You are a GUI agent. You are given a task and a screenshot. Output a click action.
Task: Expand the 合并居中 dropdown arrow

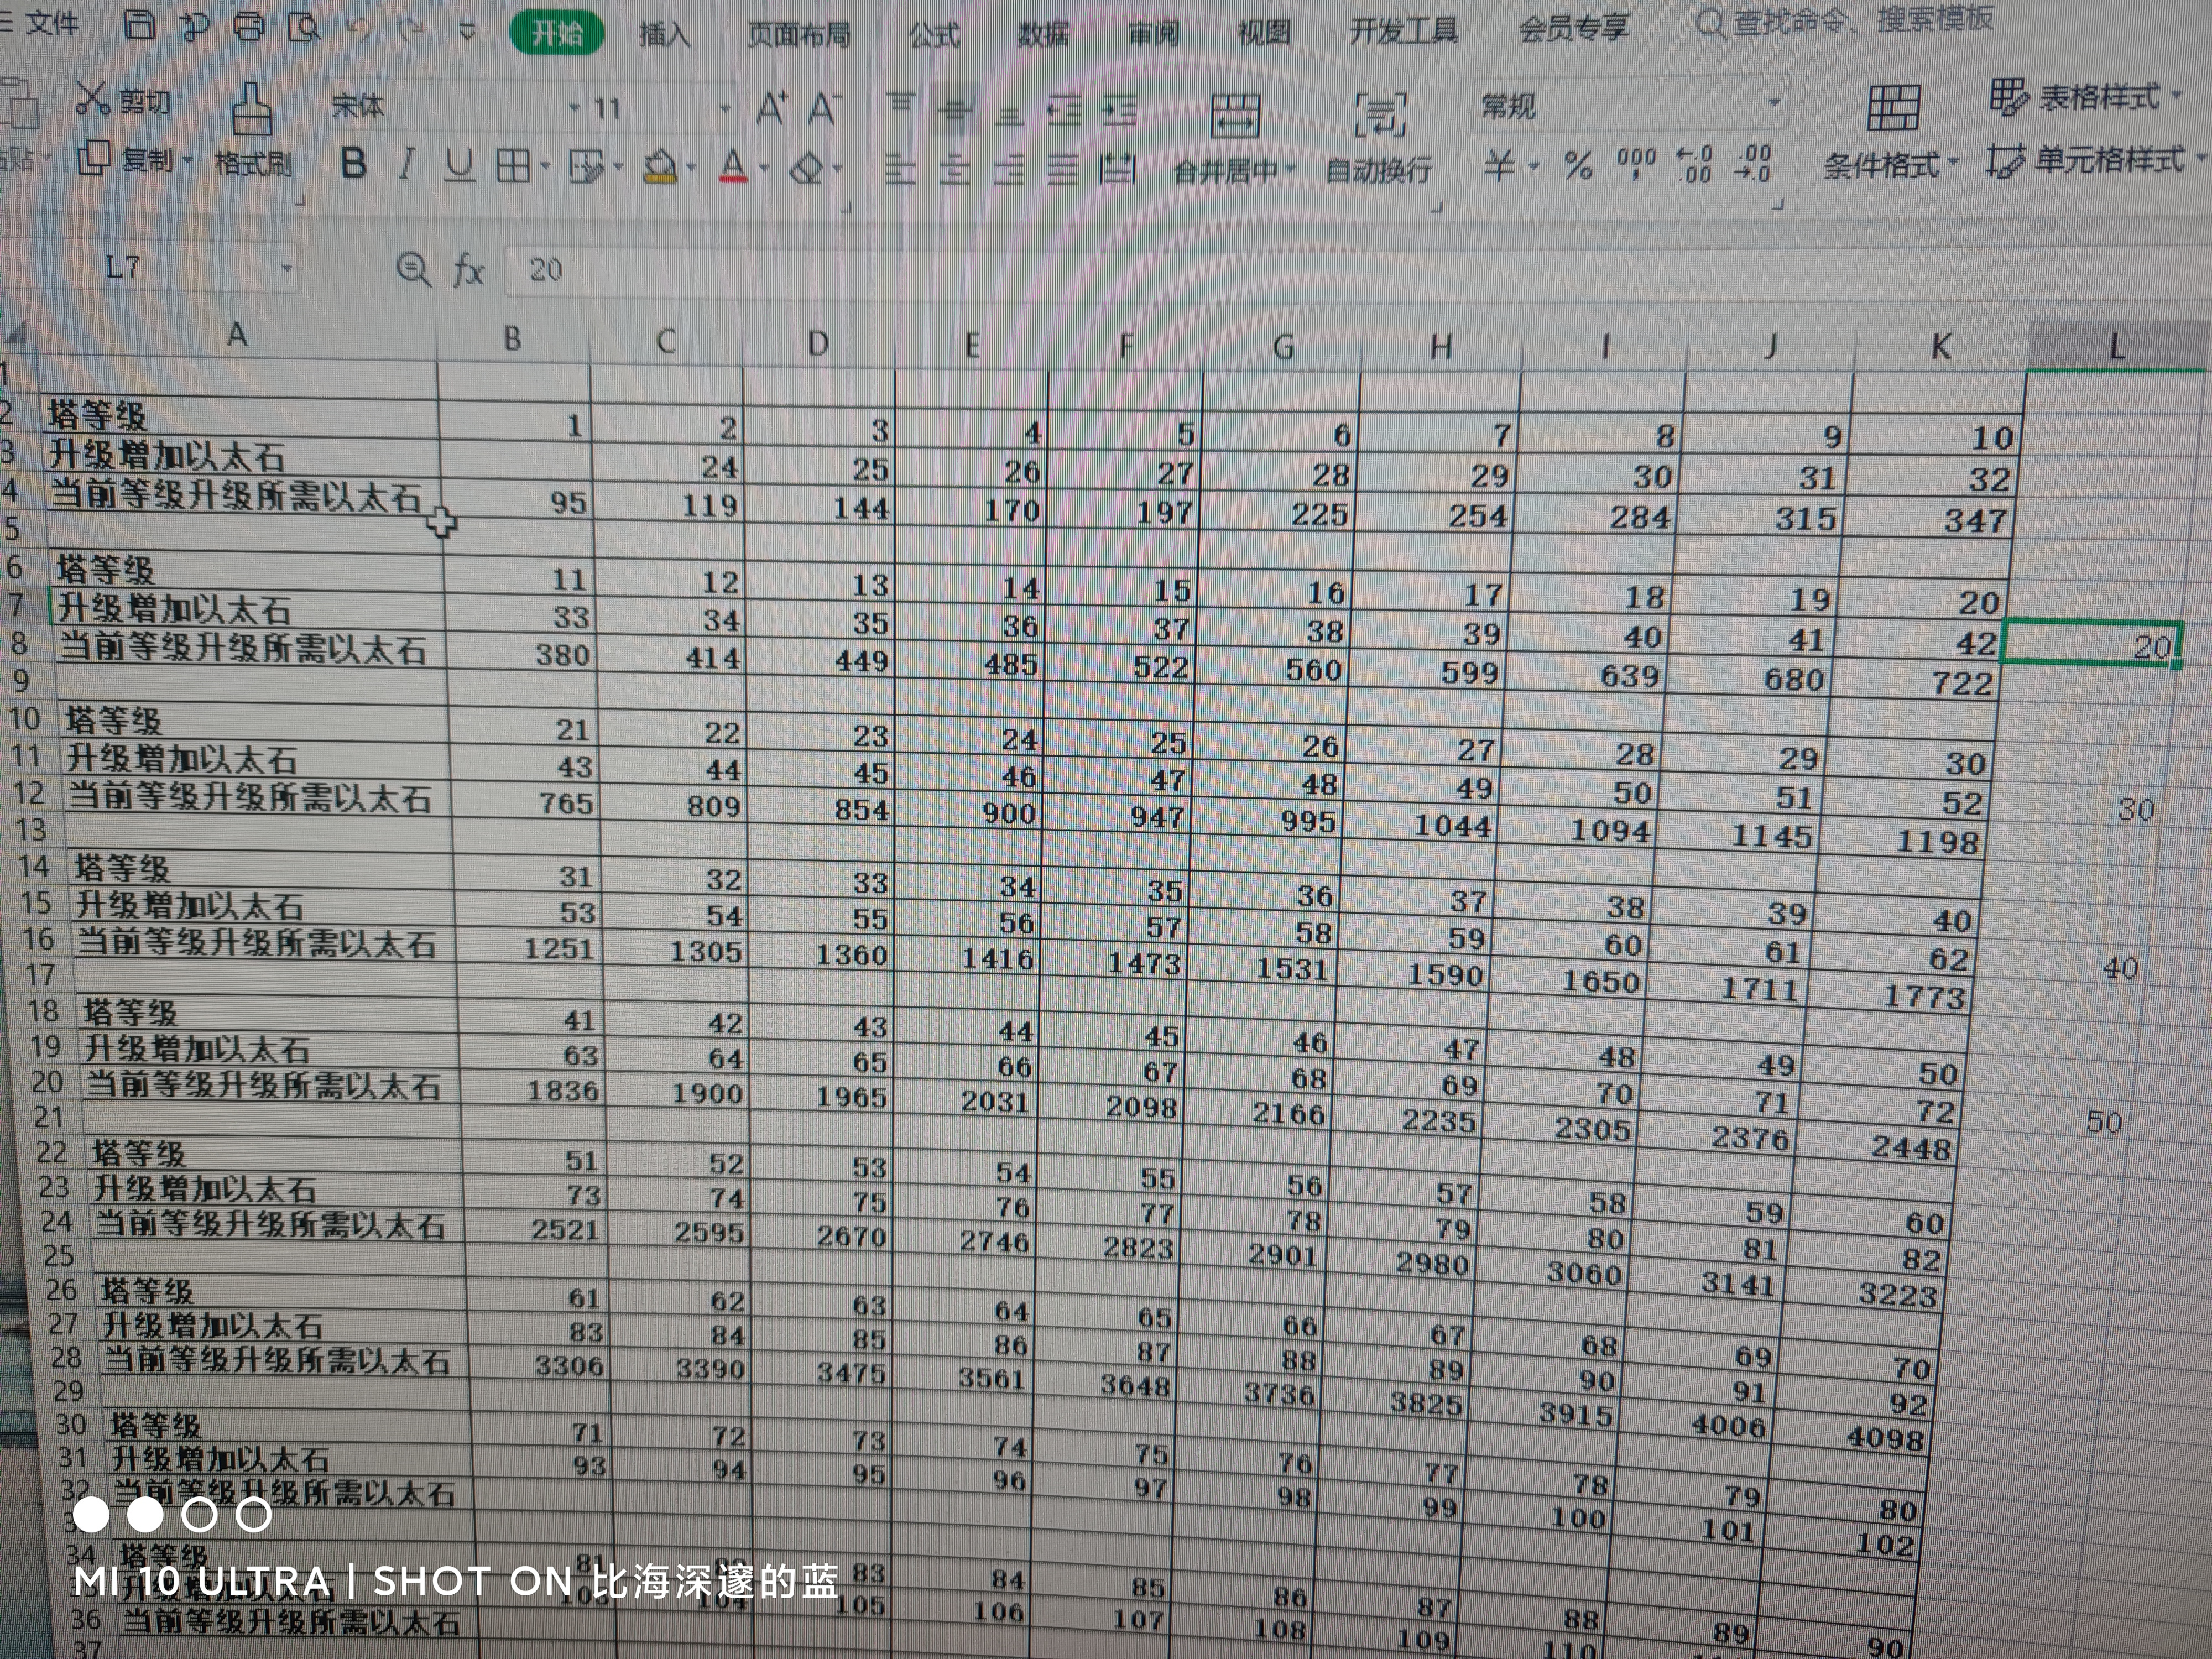coord(1291,169)
